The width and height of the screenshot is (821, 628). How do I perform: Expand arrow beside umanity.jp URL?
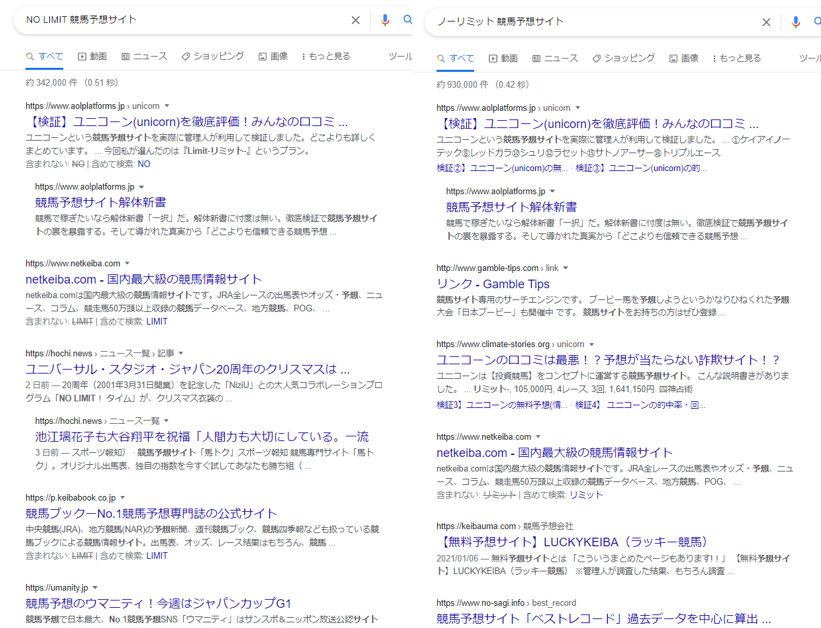[95, 588]
